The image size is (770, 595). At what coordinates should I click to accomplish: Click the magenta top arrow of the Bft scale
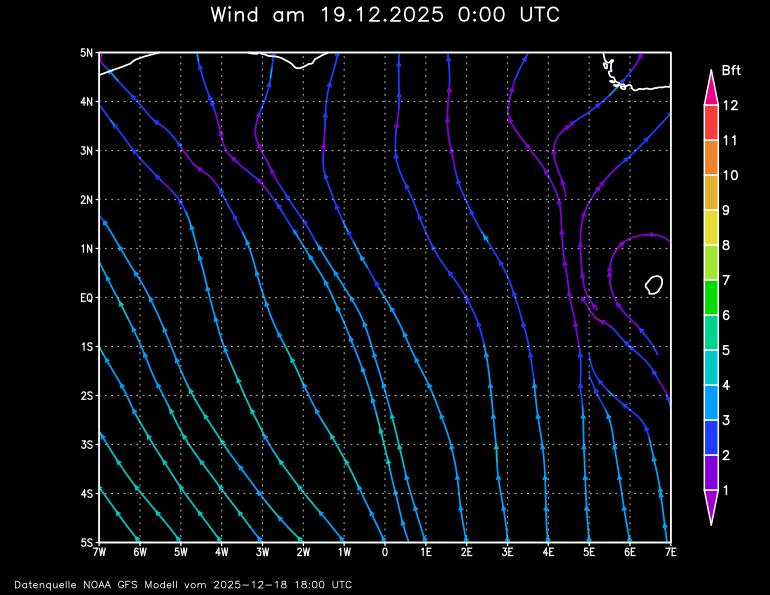(x=711, y=89)
